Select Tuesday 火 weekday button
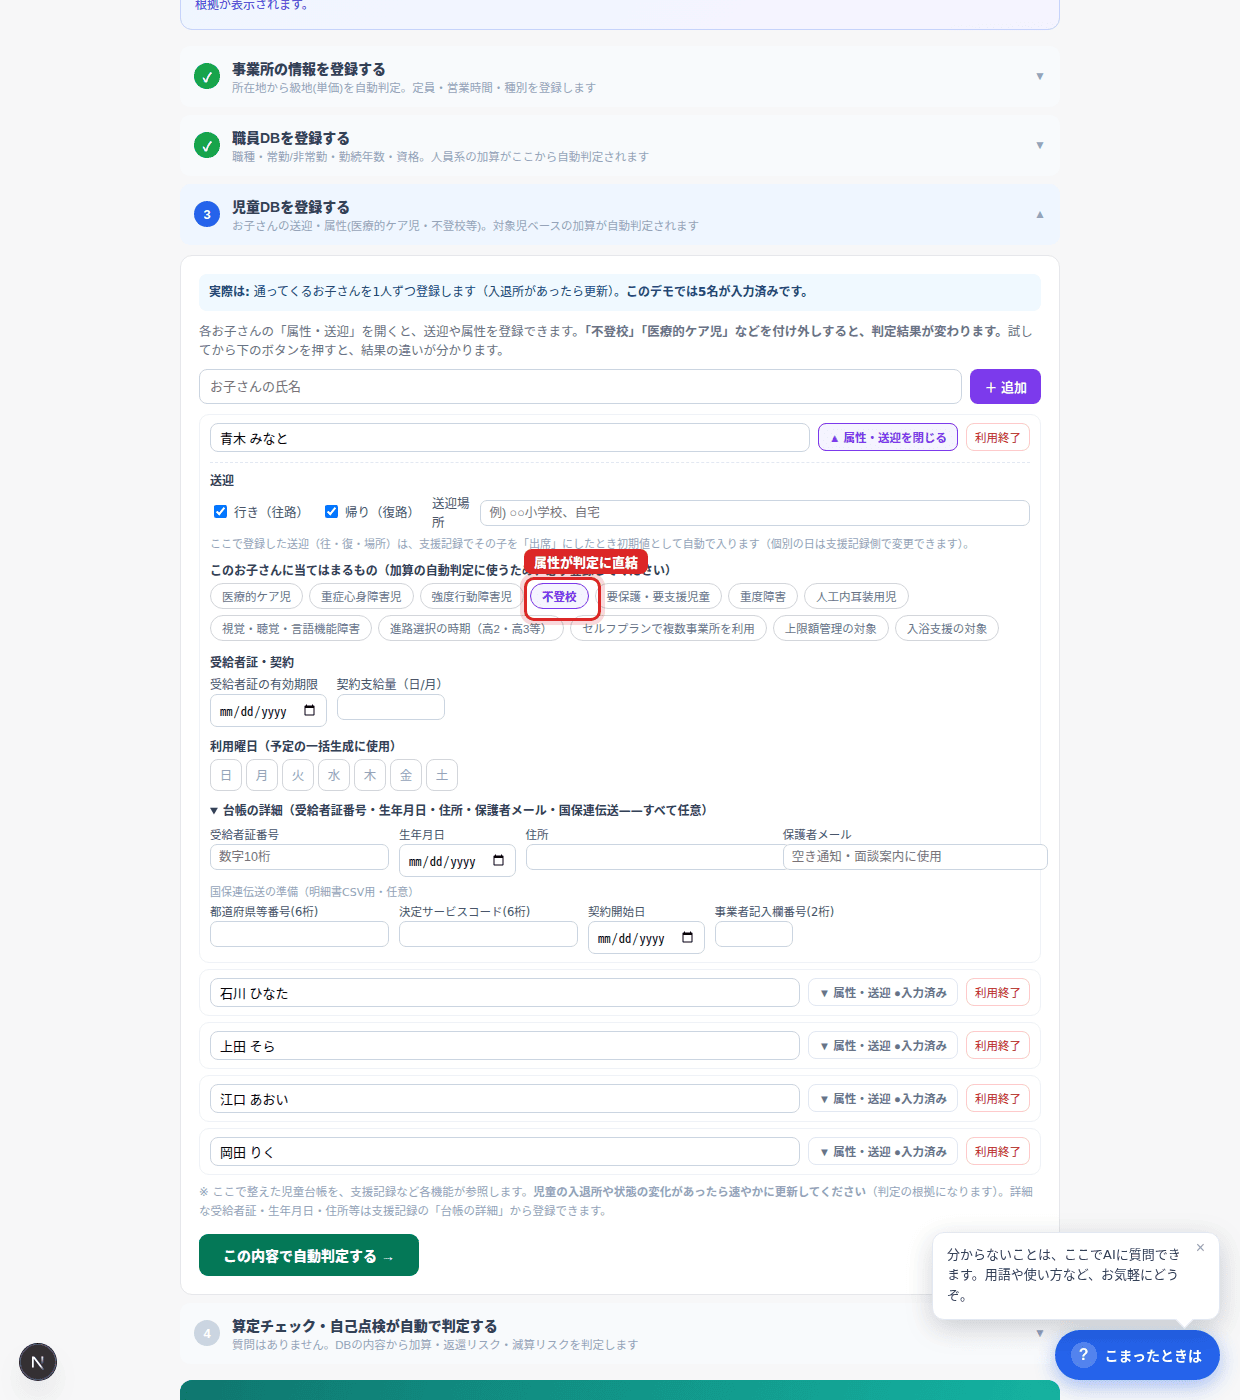Image resolution: width=1240 pixels, height=1400 pixels. coord(298,775)
